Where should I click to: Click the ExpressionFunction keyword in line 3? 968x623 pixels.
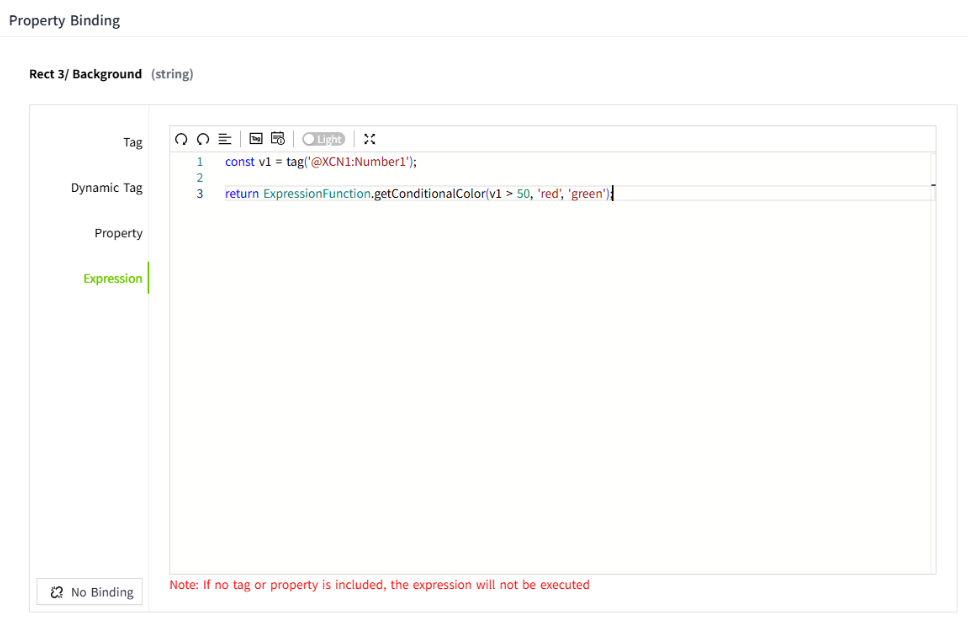pyautogui.click(x=315, y=194)
